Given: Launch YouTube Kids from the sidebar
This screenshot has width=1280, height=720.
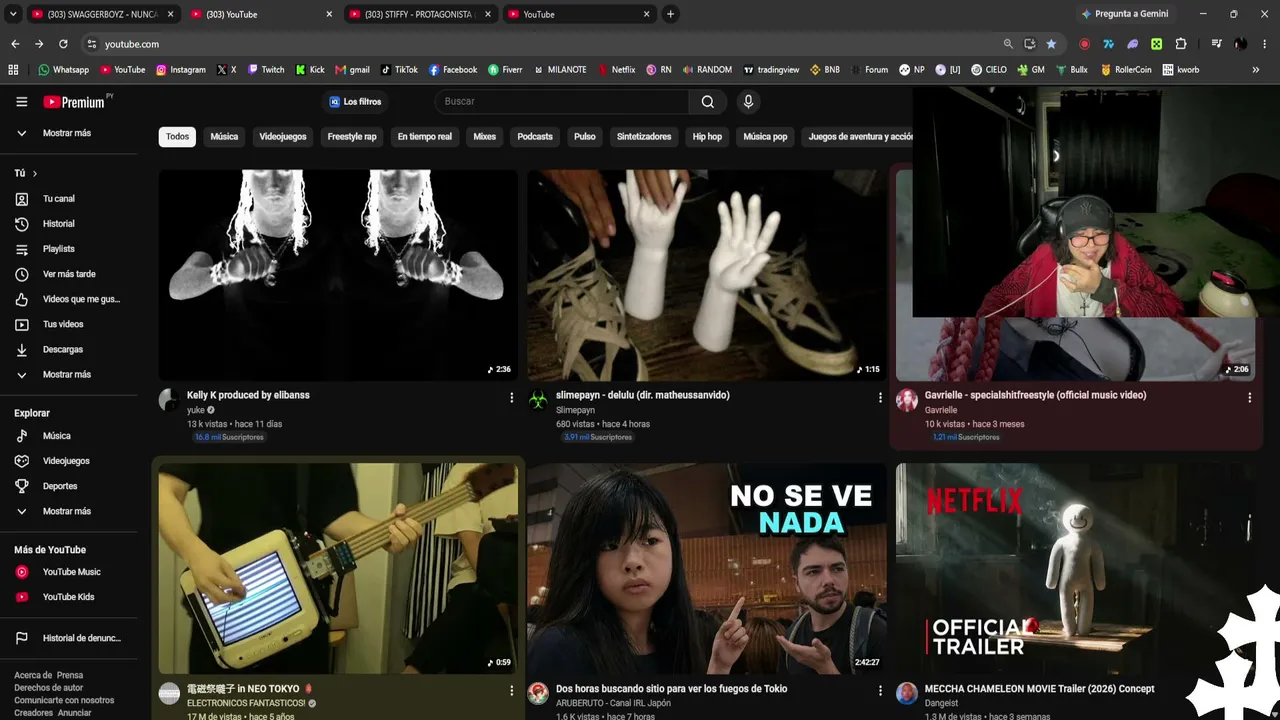Looking at the screenshot, I should pos(69,597).
